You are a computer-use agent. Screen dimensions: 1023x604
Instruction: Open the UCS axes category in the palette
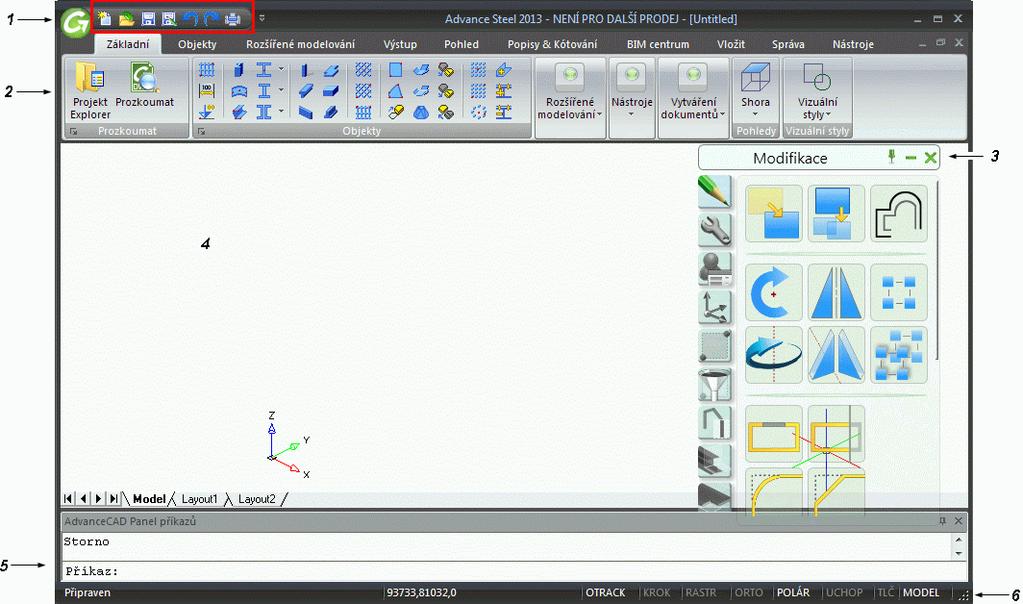click(x=714, y=307)
